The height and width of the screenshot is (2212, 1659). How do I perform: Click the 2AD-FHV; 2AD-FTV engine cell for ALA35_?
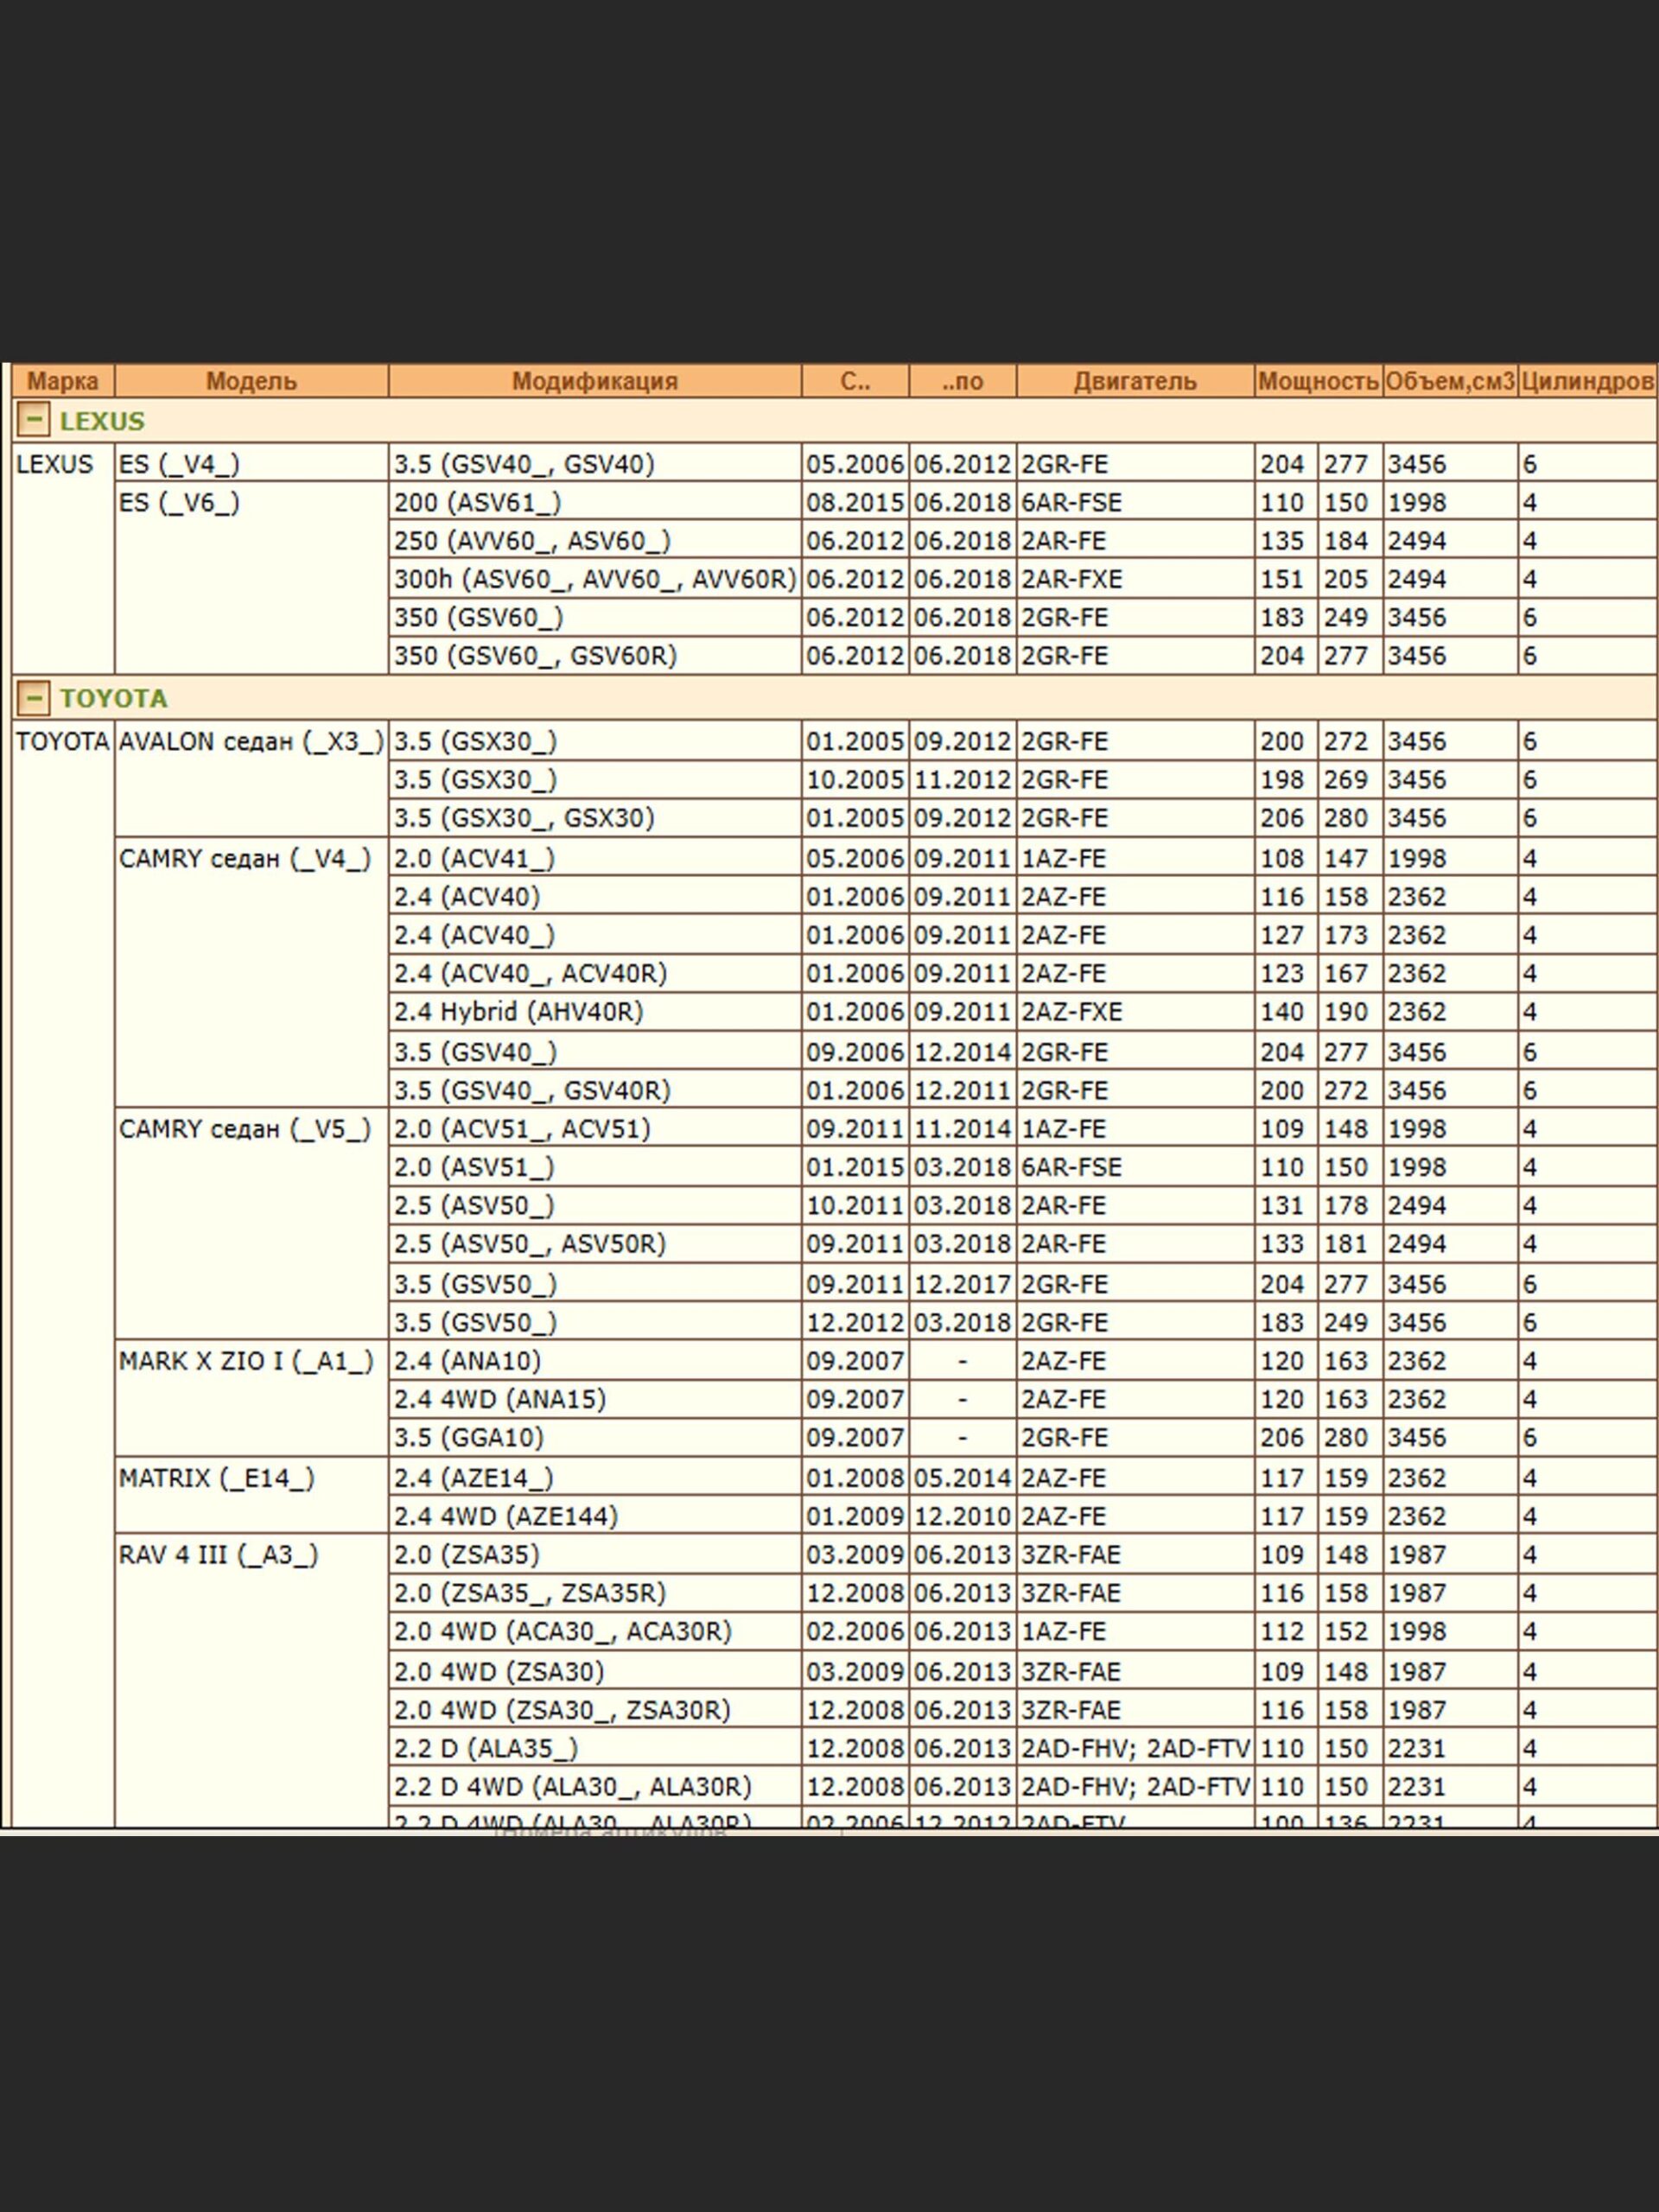[x=1135, y=1748]
